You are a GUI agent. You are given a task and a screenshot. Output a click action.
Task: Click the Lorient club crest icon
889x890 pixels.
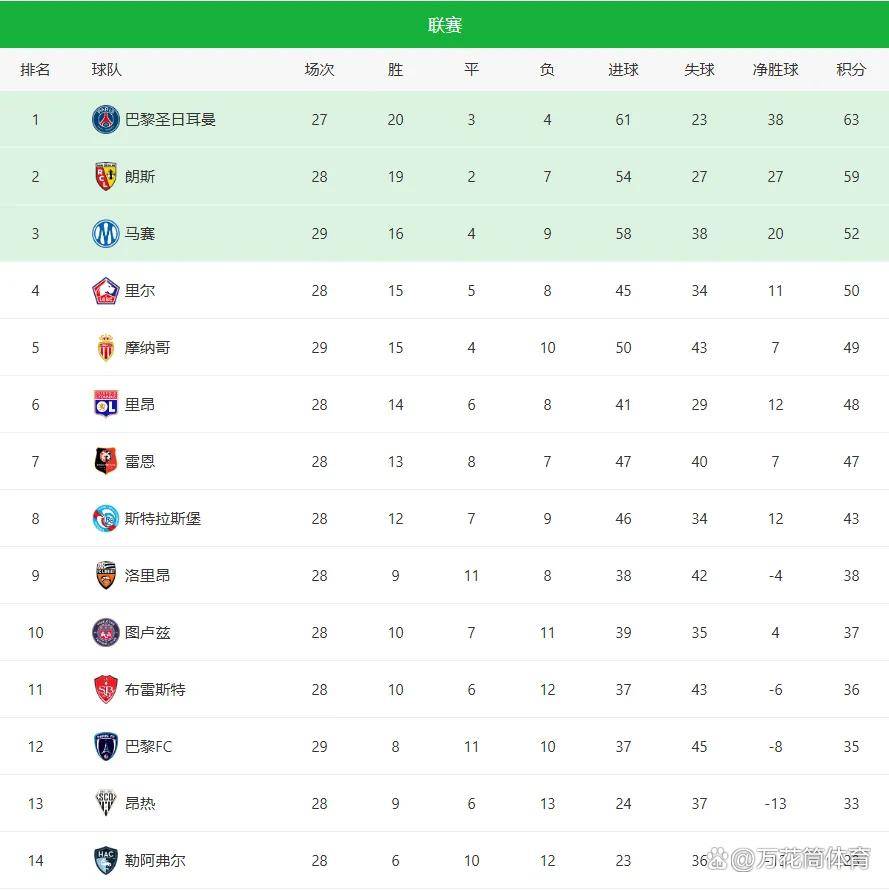click(106, 576)
